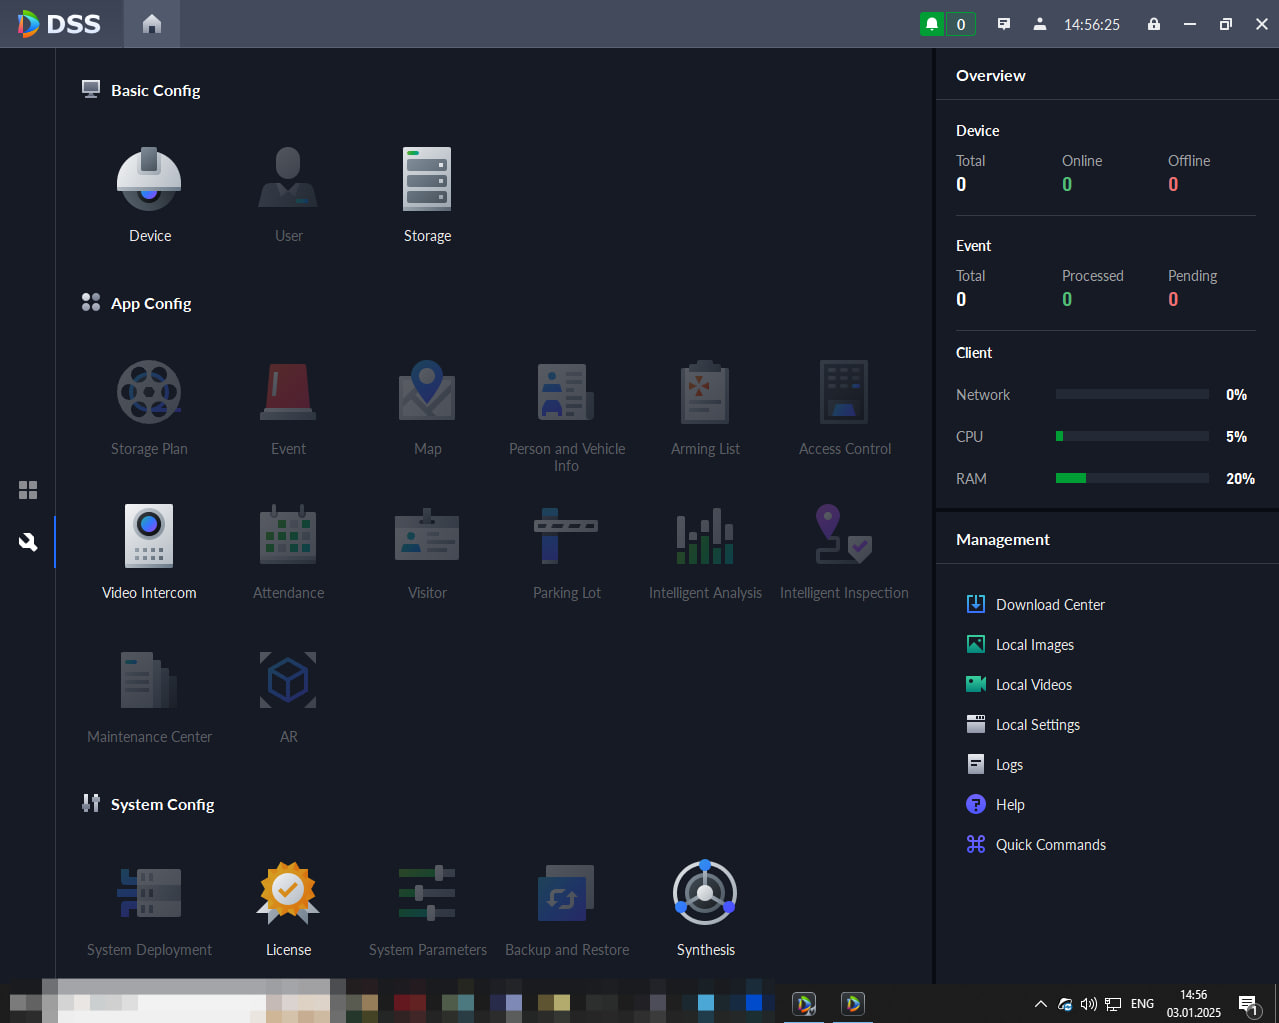Click the green alarm bell button
This screenshot has height=1023, width=1279.
click(x=932, y=24)
